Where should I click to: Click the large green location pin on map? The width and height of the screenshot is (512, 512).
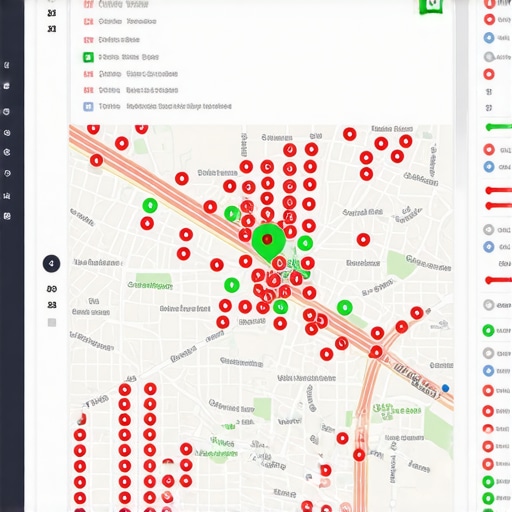point(268,242)
